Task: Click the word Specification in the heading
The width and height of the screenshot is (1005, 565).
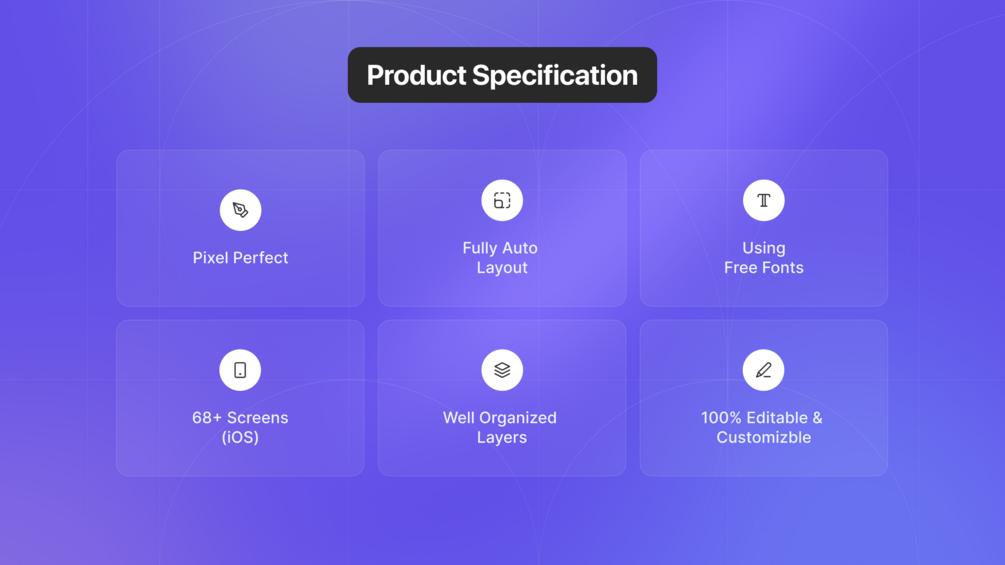Action: coord(555,76)
